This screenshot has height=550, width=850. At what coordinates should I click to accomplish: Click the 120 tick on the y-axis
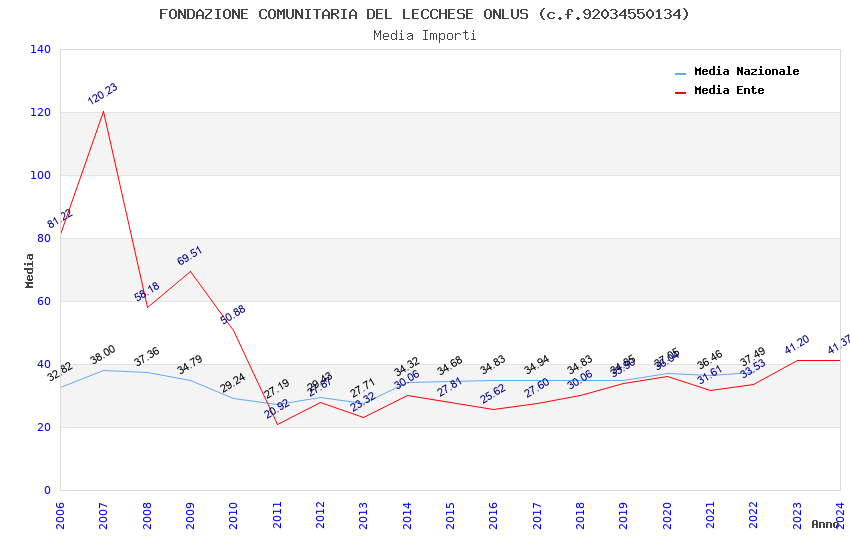point(40,112)
